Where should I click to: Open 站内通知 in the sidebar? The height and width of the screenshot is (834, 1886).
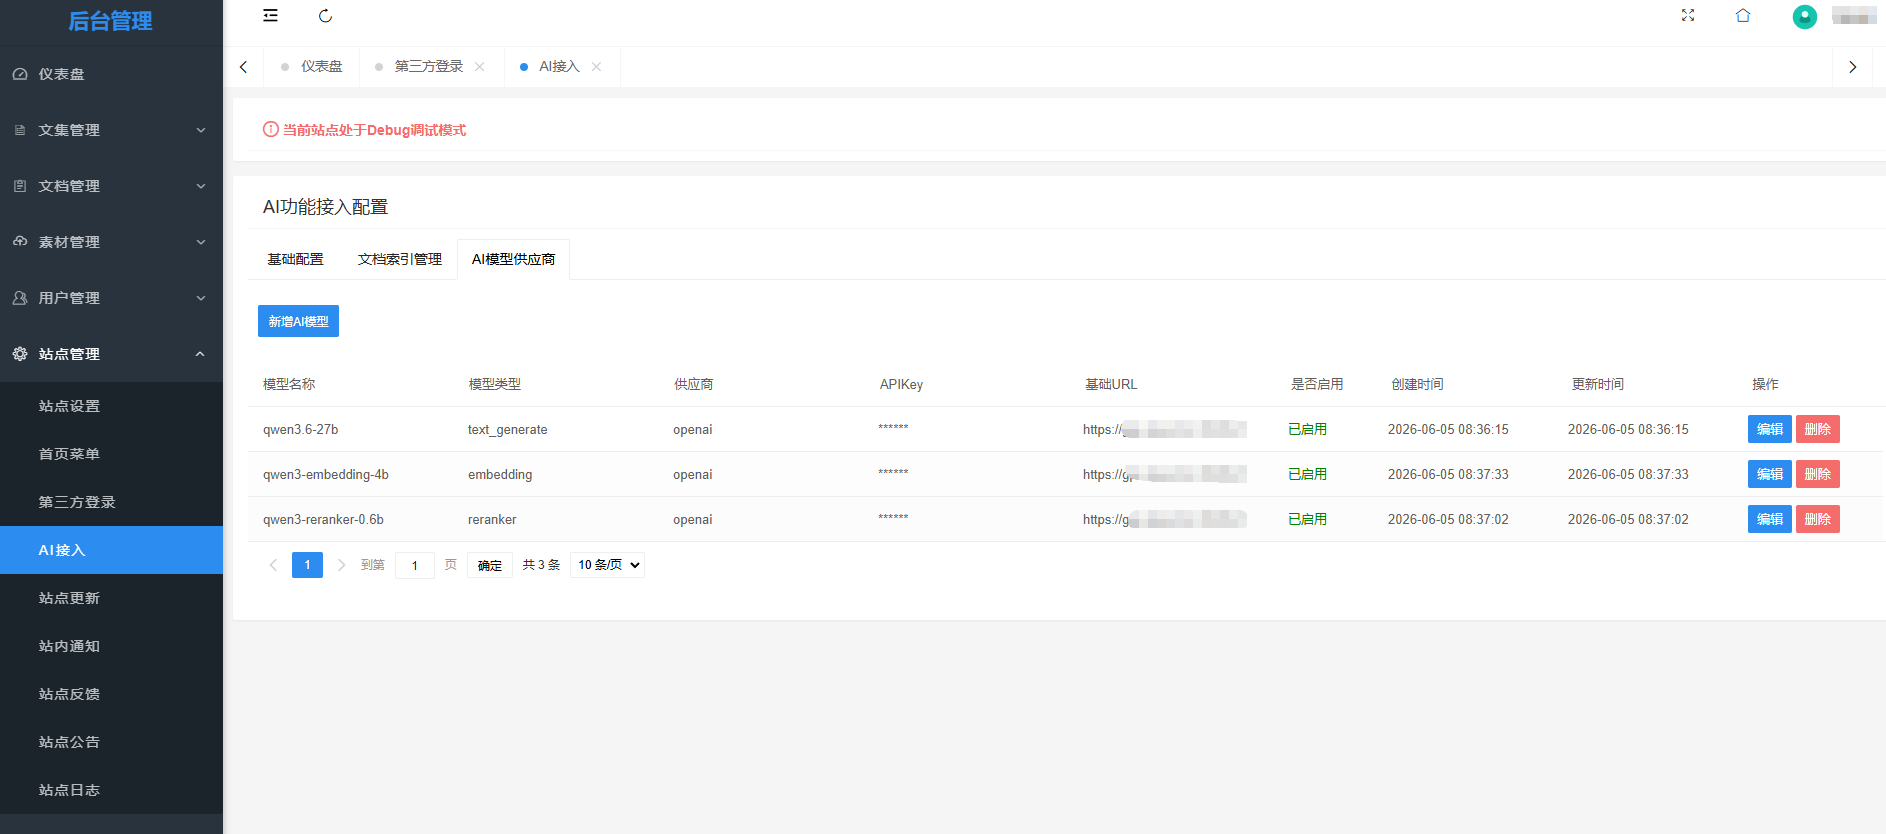[x=111, y=646]
